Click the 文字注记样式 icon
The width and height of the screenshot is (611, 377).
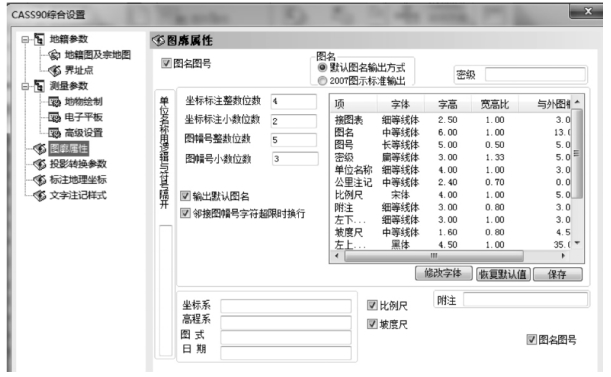[x=39, y=195]
